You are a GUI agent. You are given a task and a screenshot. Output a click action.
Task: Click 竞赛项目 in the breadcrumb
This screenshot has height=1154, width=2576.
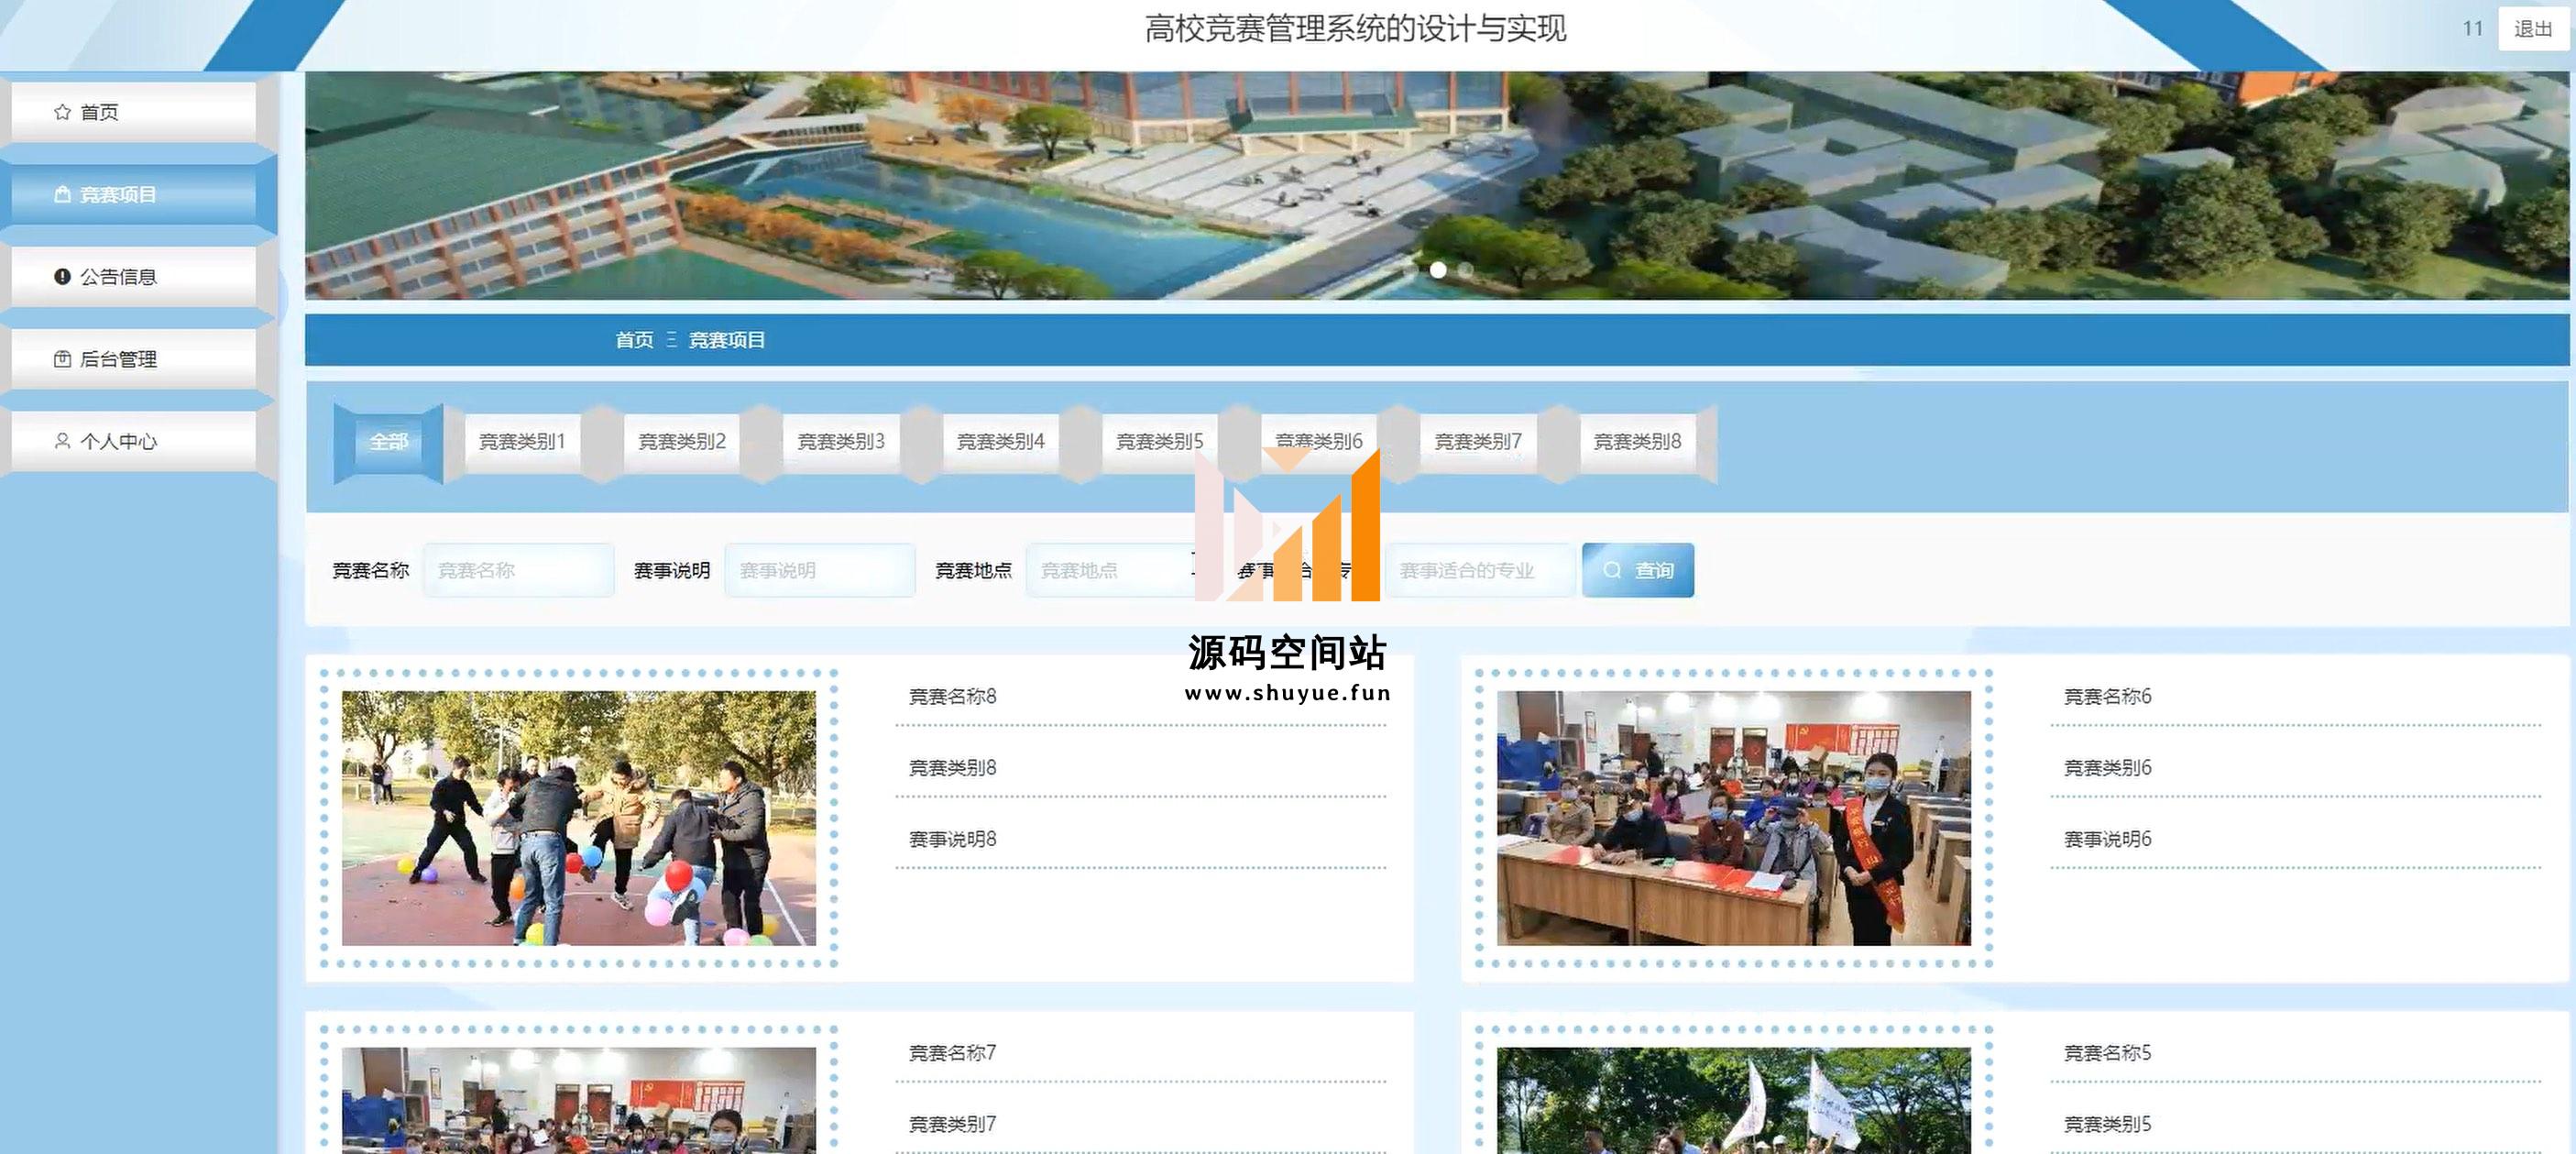tap(727, 341)
